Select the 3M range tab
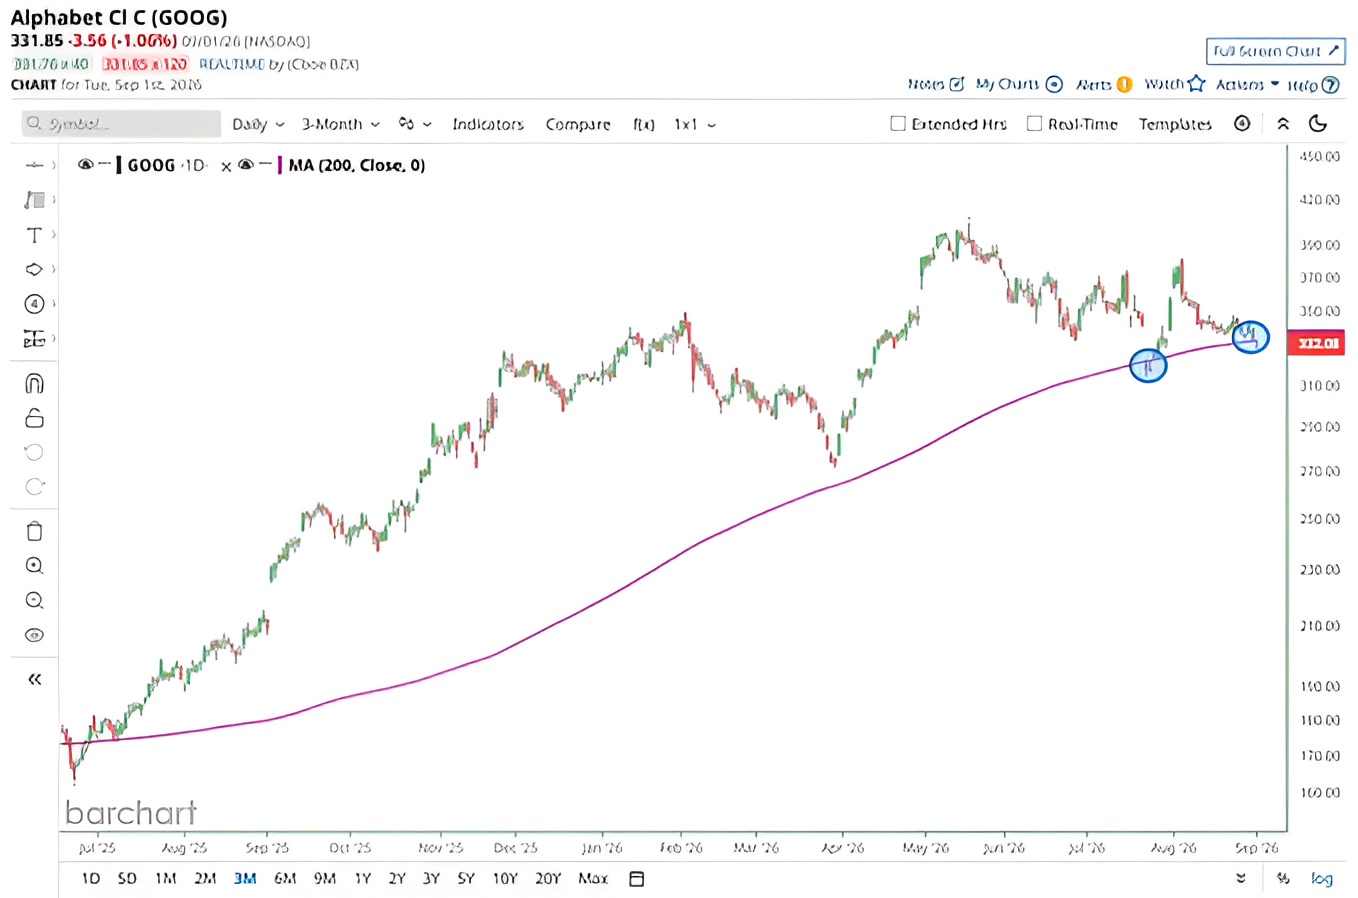The height and width of the screenshot is (898, 1358). tap(245, 879)
